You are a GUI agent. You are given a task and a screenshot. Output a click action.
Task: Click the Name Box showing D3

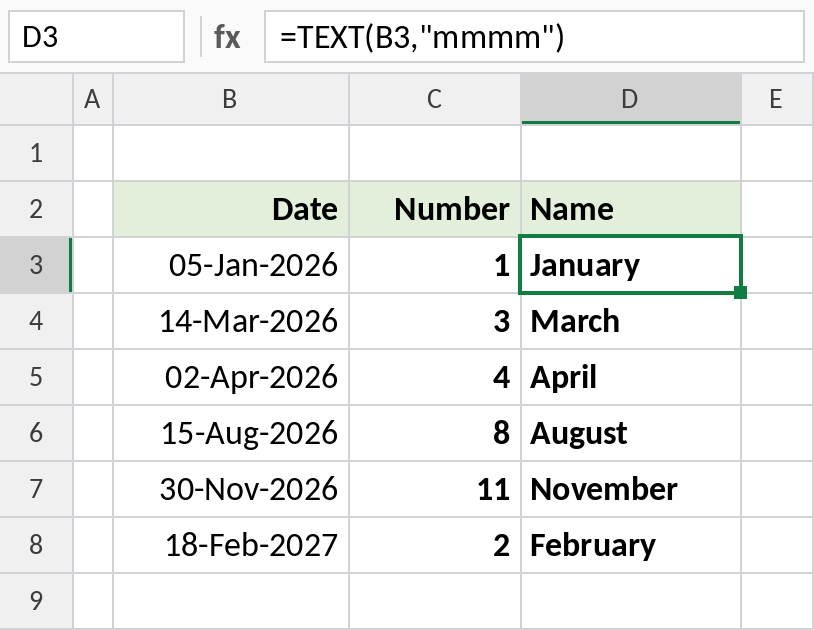point(97,37)
